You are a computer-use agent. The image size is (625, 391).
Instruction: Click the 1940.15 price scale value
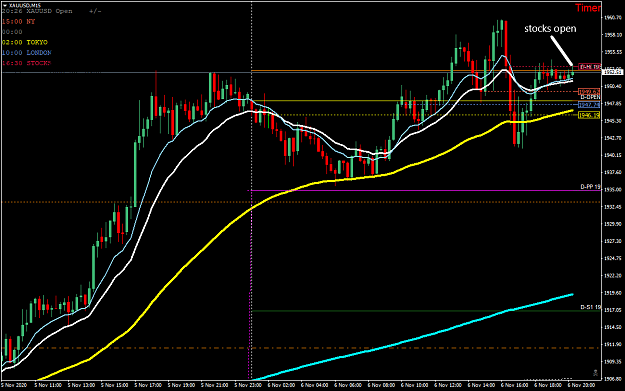[613, 155]
